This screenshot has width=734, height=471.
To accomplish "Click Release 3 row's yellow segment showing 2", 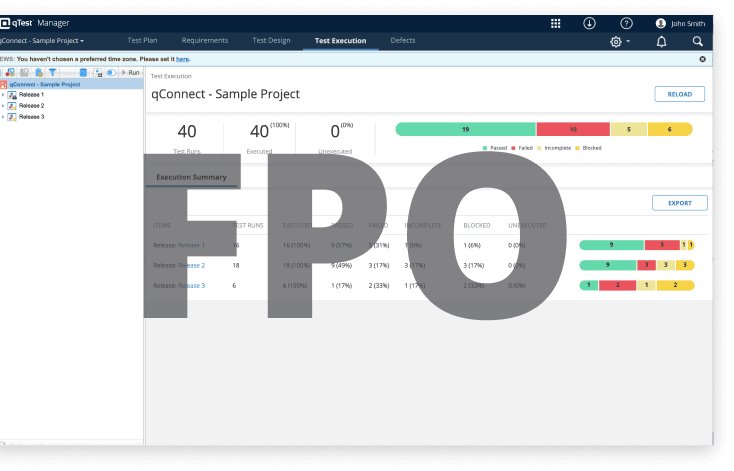I will point(675,285).
